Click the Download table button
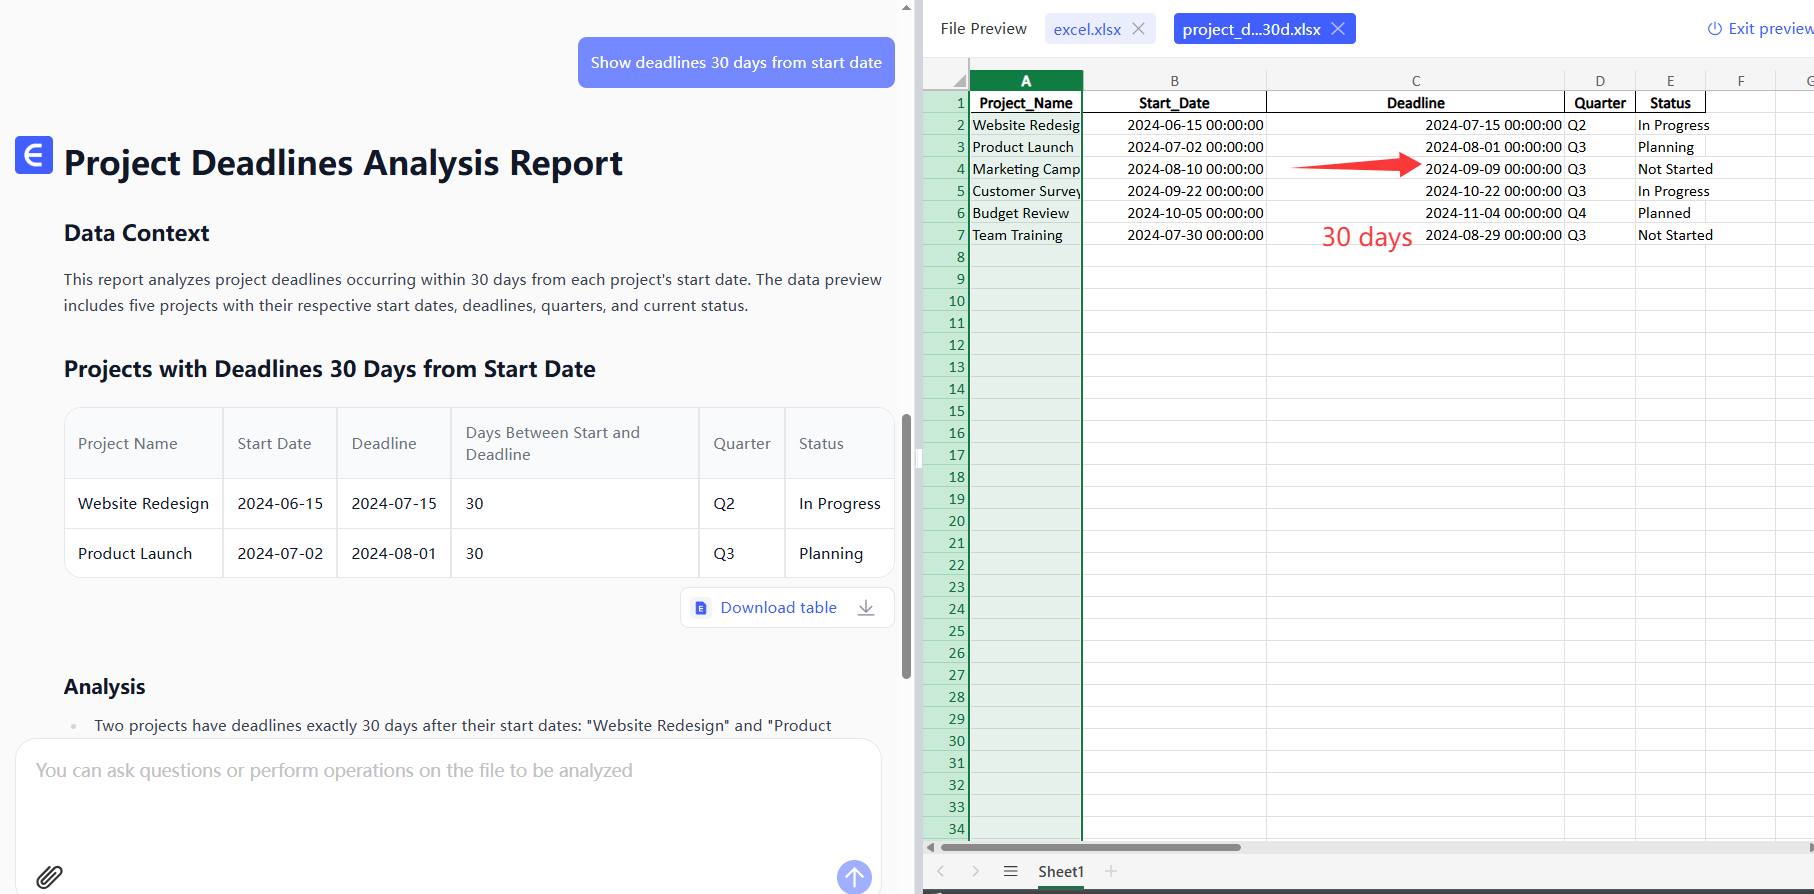 pyautogui.click(x=778, y=608)
